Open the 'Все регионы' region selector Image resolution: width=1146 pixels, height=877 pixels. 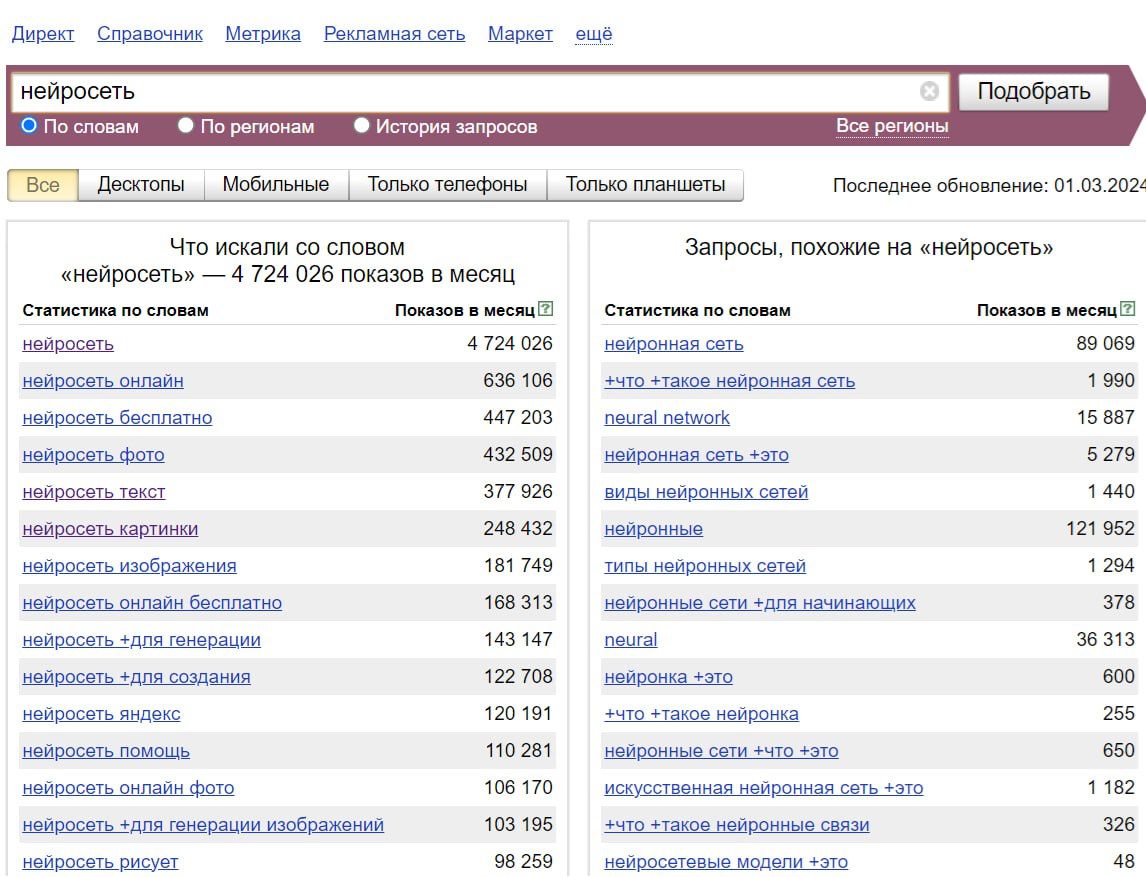click(x=892, y=126)
